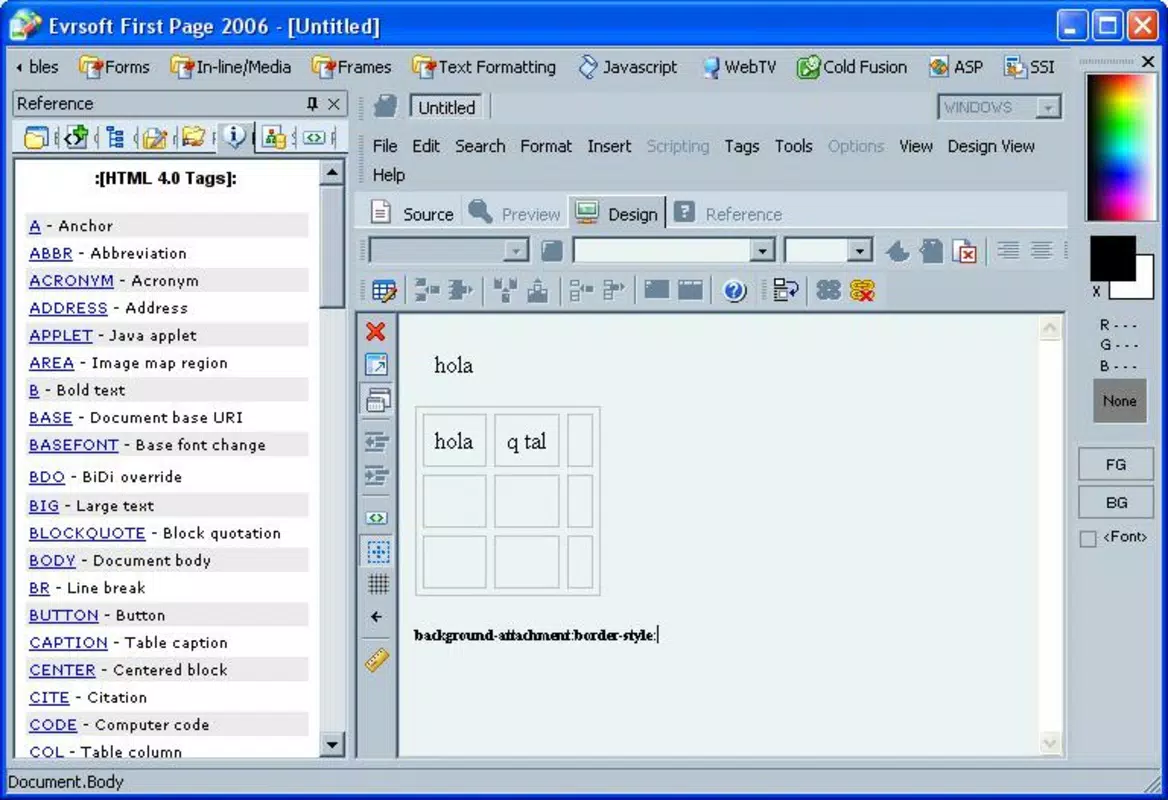The height and width of the screenshot is (800, 1168).
Task: Select the info icon in Reference panel
Action: 235,137
